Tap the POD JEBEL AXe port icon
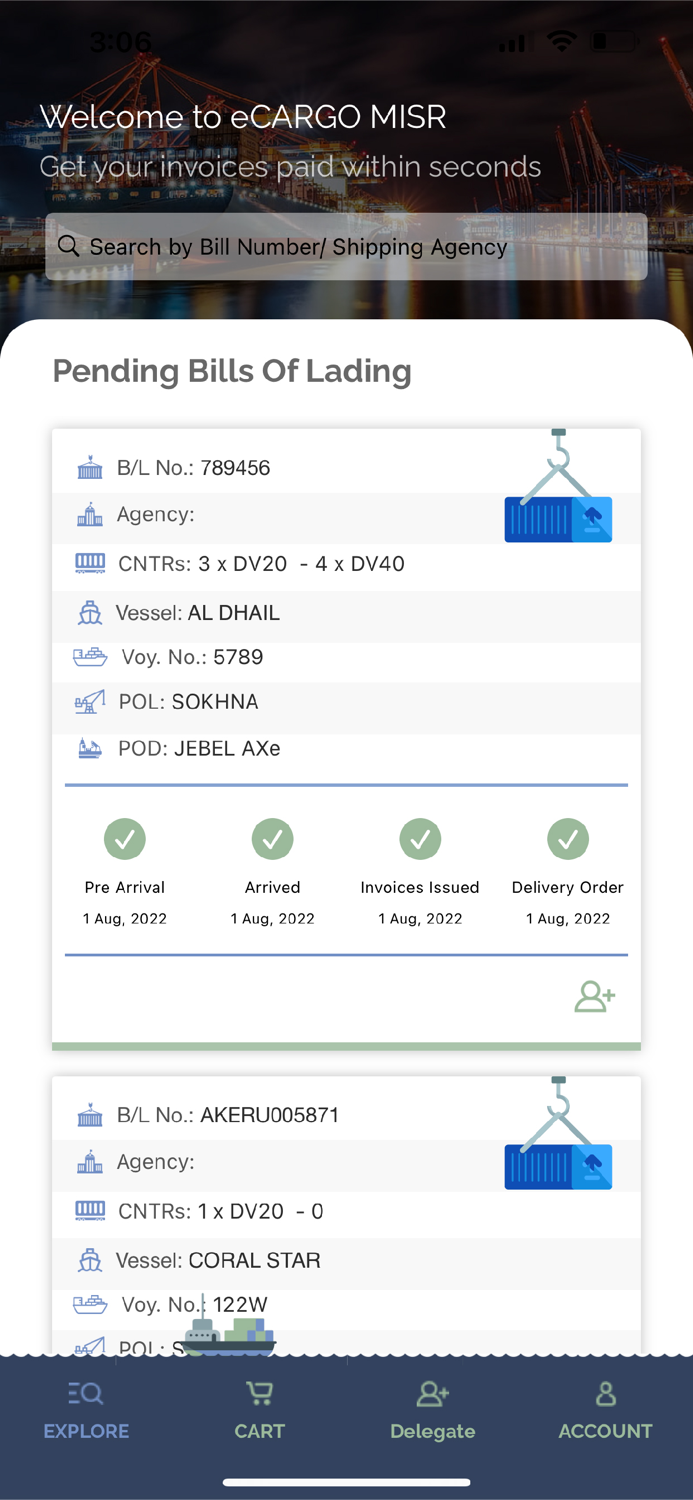The height and width of the screenshot is (1500, 693). point(90,748)
